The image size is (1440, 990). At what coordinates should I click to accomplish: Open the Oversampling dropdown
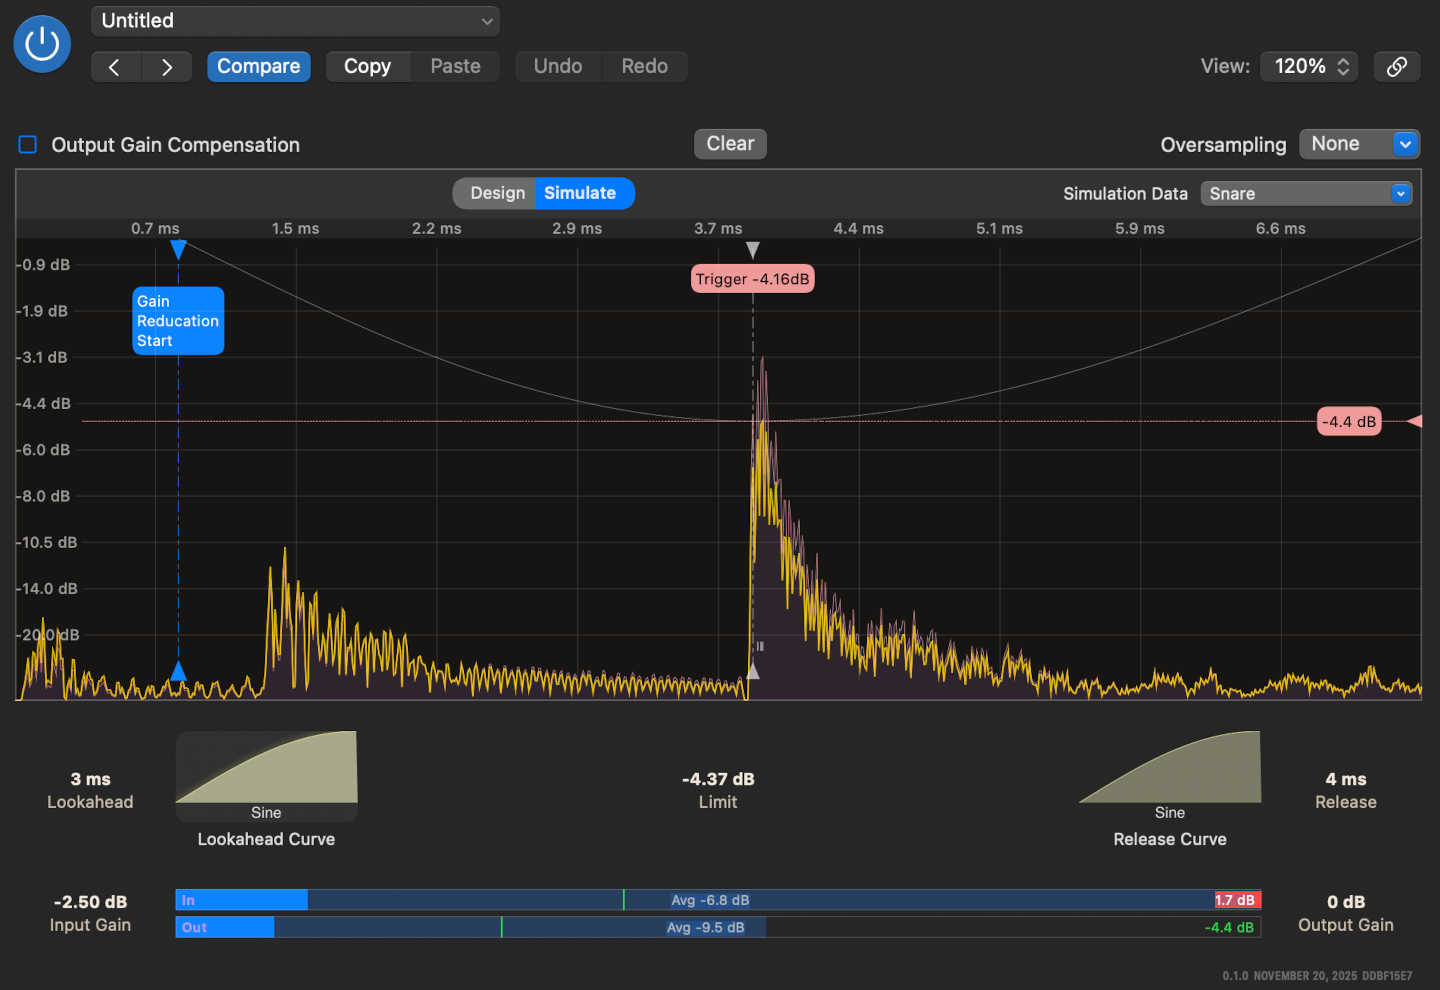[1359, 144]
